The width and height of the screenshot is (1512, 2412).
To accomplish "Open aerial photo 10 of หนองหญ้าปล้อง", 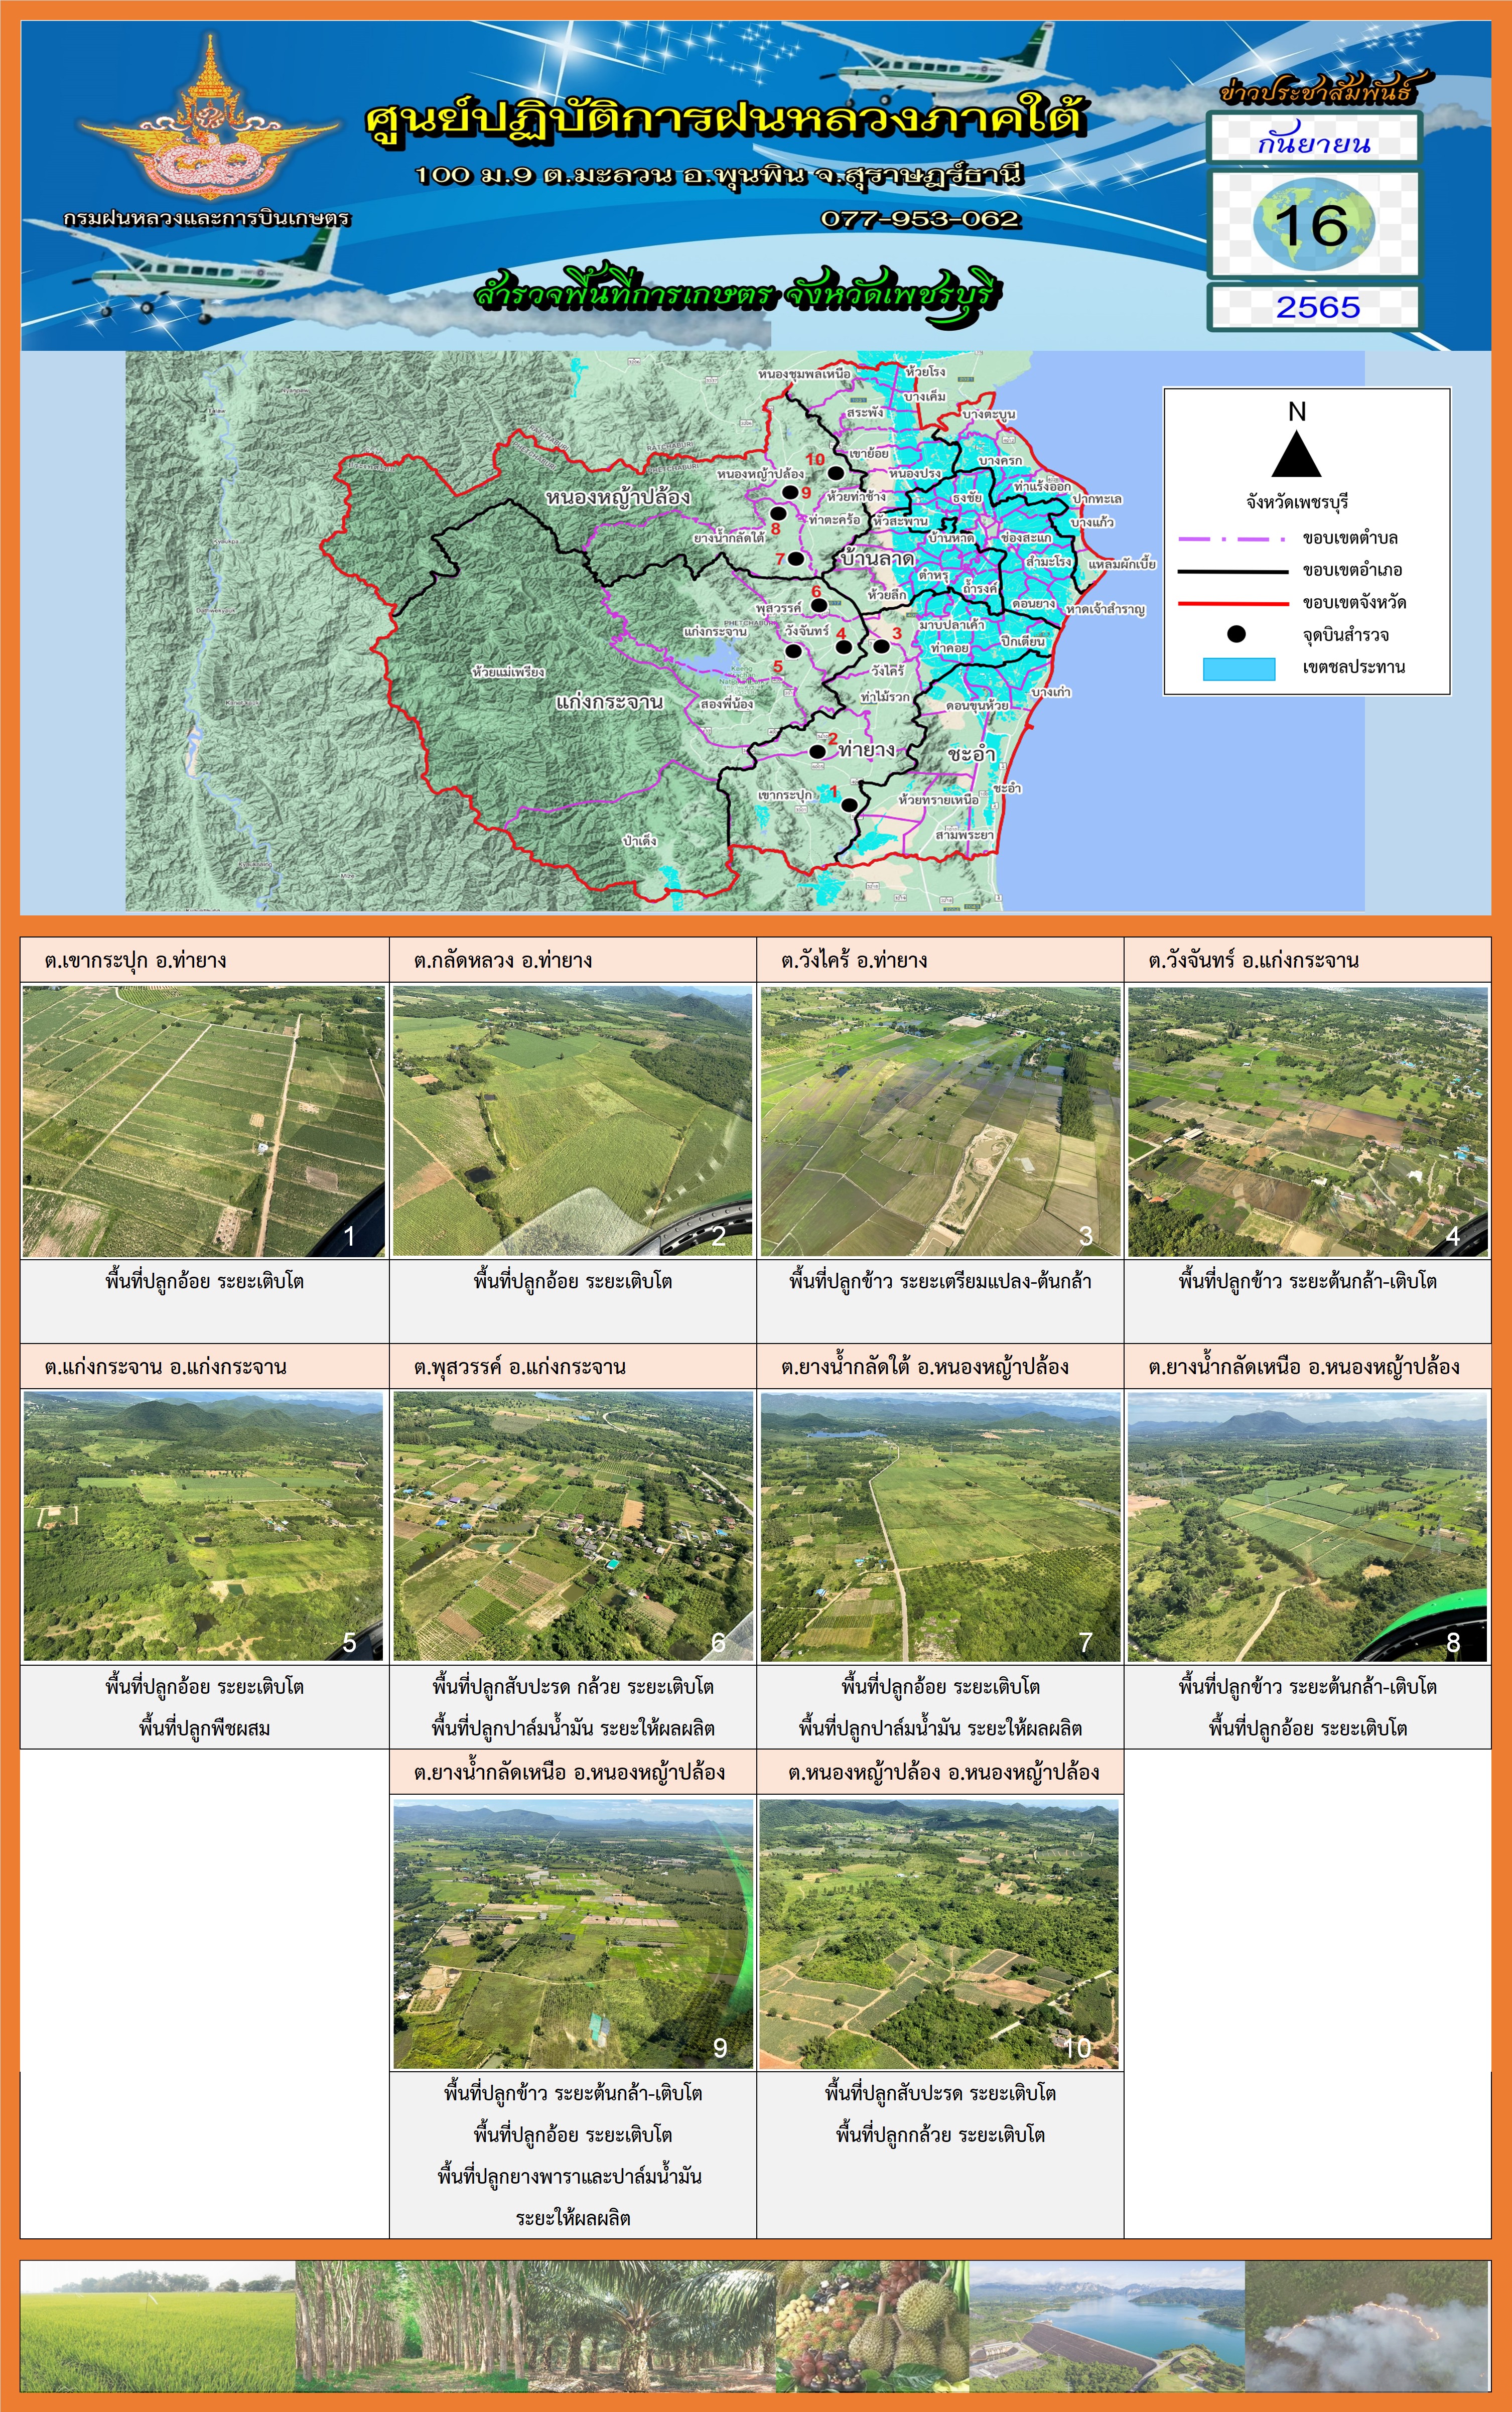I will [x=939, y=1933].
